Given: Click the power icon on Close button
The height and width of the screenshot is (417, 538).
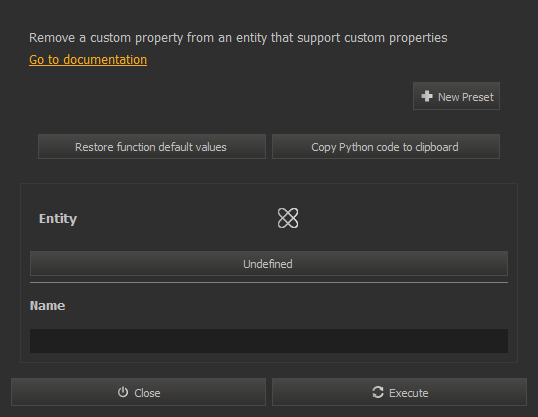Looking at the screenshot, I should [123, 392].
